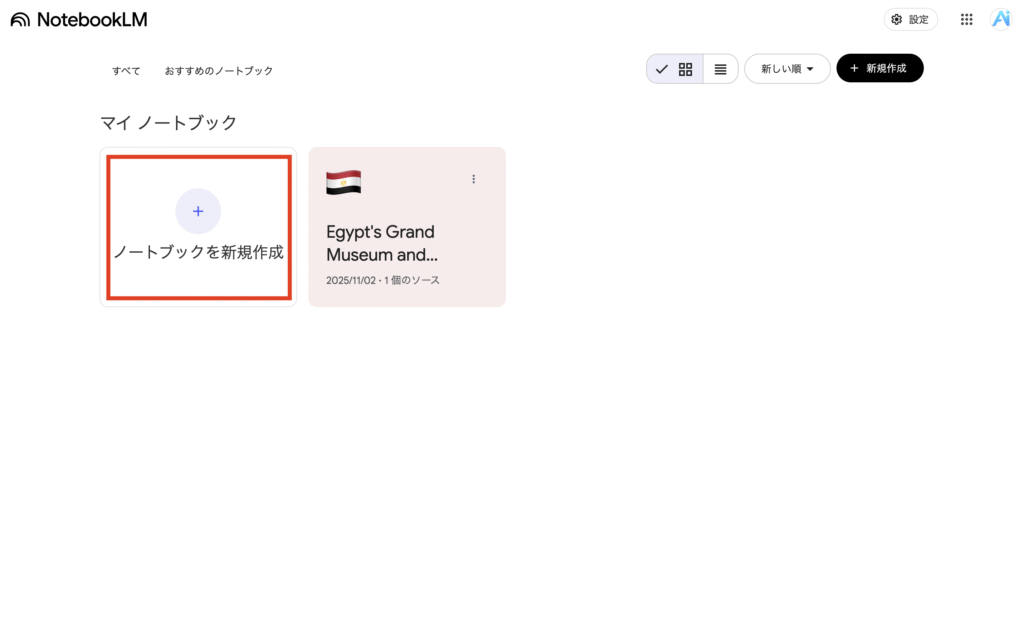Click the plus circle icon in the new notebook card
The image size is (1024, 633).
coord(198,211)
